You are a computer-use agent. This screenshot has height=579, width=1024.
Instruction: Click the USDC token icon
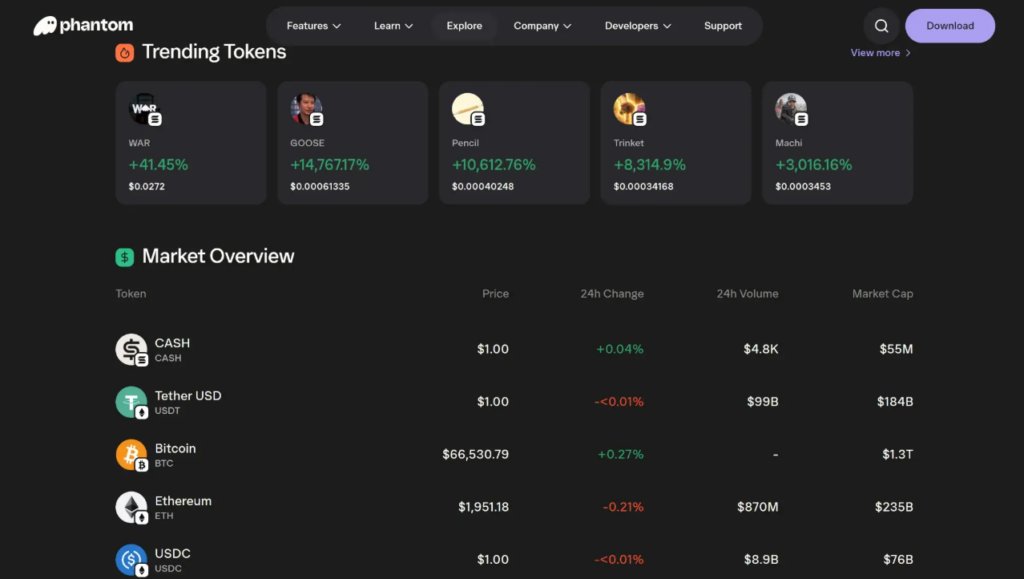point(131,560)
